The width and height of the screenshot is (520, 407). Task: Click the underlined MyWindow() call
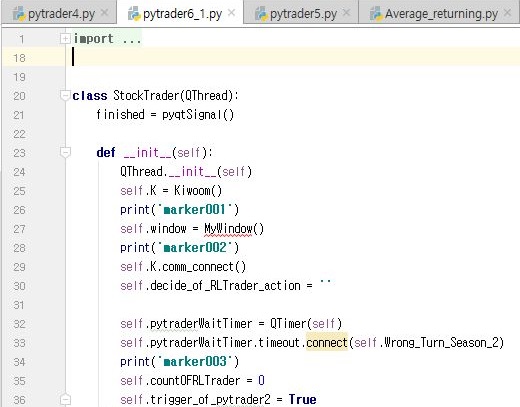pos(234,229)
